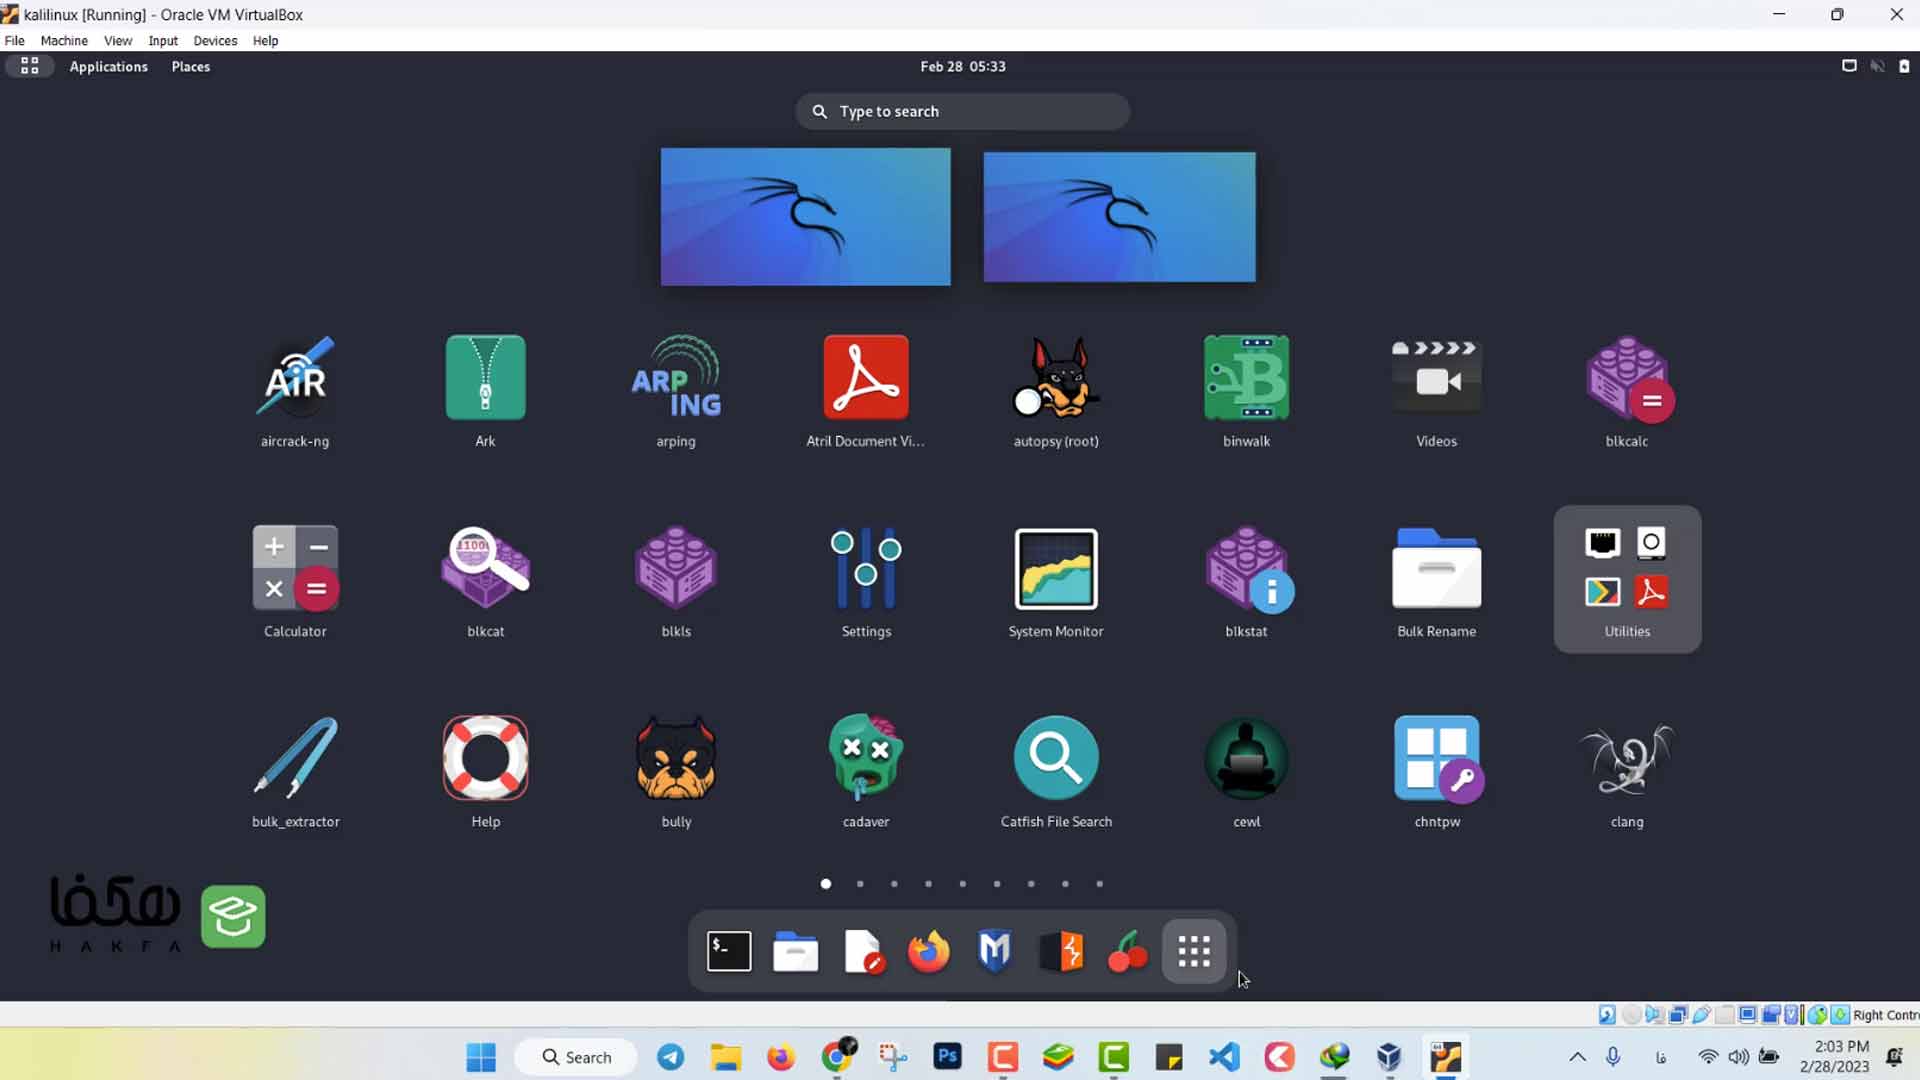Open the binwalk tool
Screen dimensions: 1920x1080
(x=1246, y=392)
